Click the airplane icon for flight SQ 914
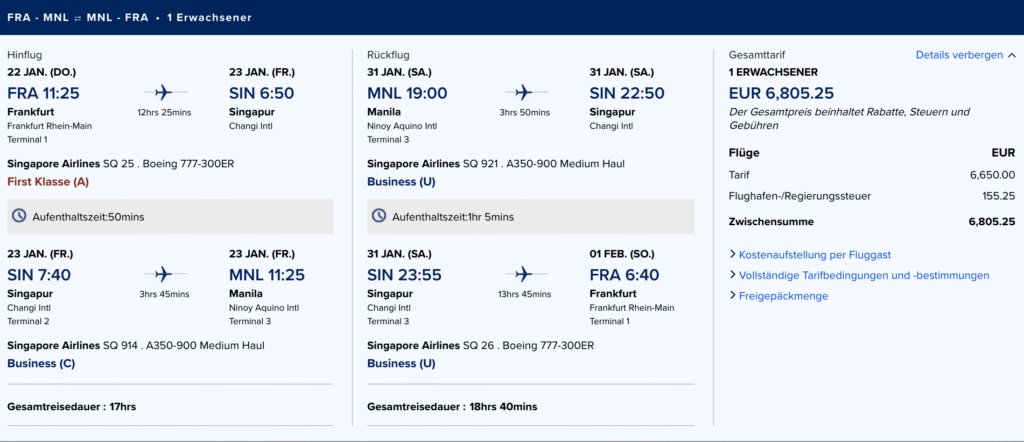Viewport: 1024px width, 442px height. click(x=164, y=274)
